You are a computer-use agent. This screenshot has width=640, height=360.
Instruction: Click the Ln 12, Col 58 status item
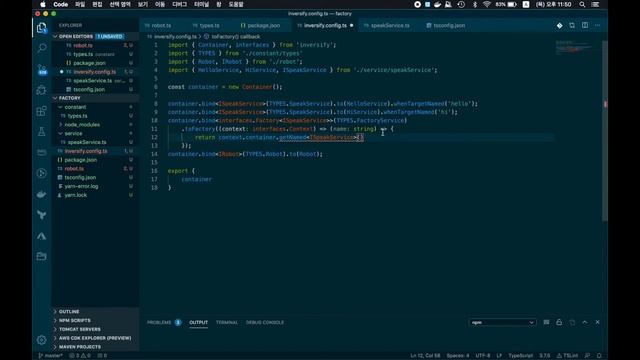coord(425,356)
